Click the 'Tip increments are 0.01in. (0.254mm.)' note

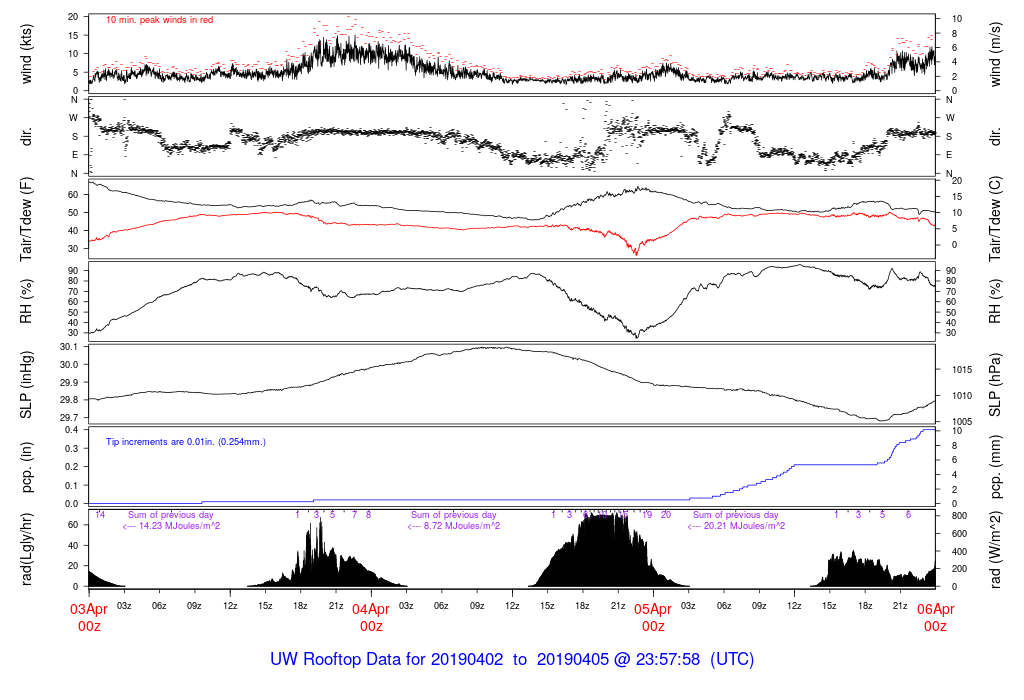[186, 442]
